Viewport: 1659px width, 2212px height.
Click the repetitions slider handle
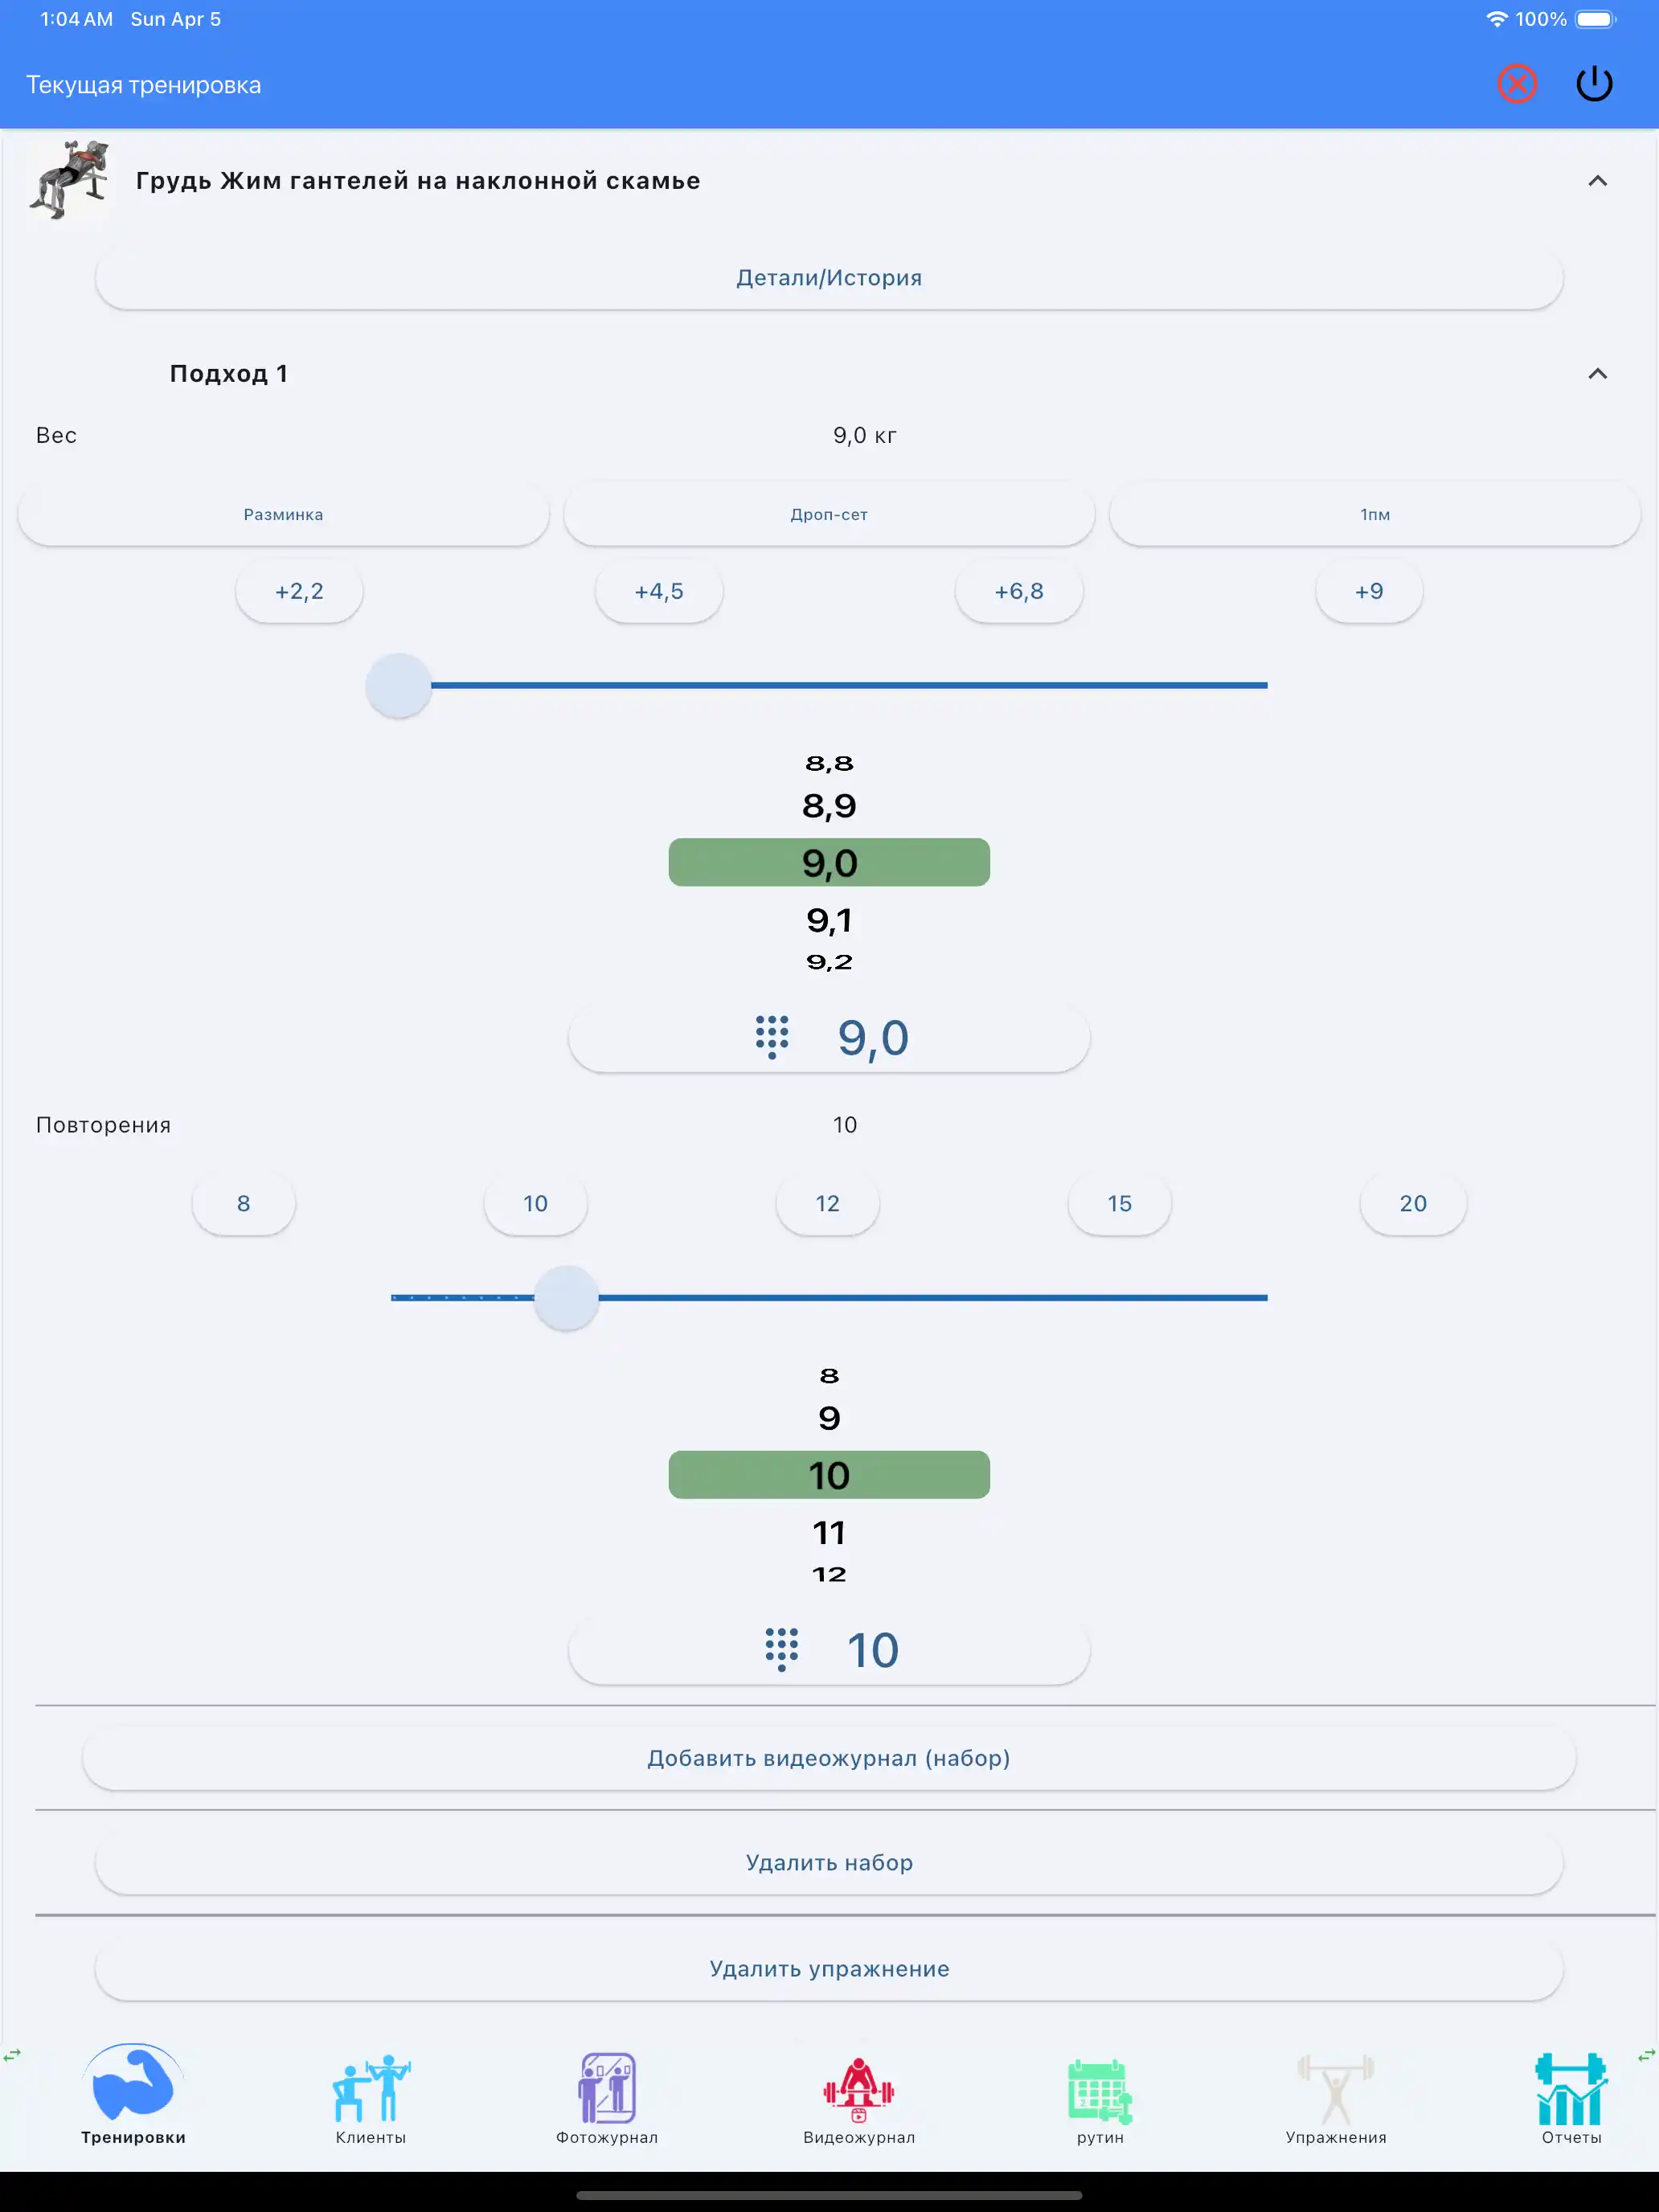(x=566, y=1297)
